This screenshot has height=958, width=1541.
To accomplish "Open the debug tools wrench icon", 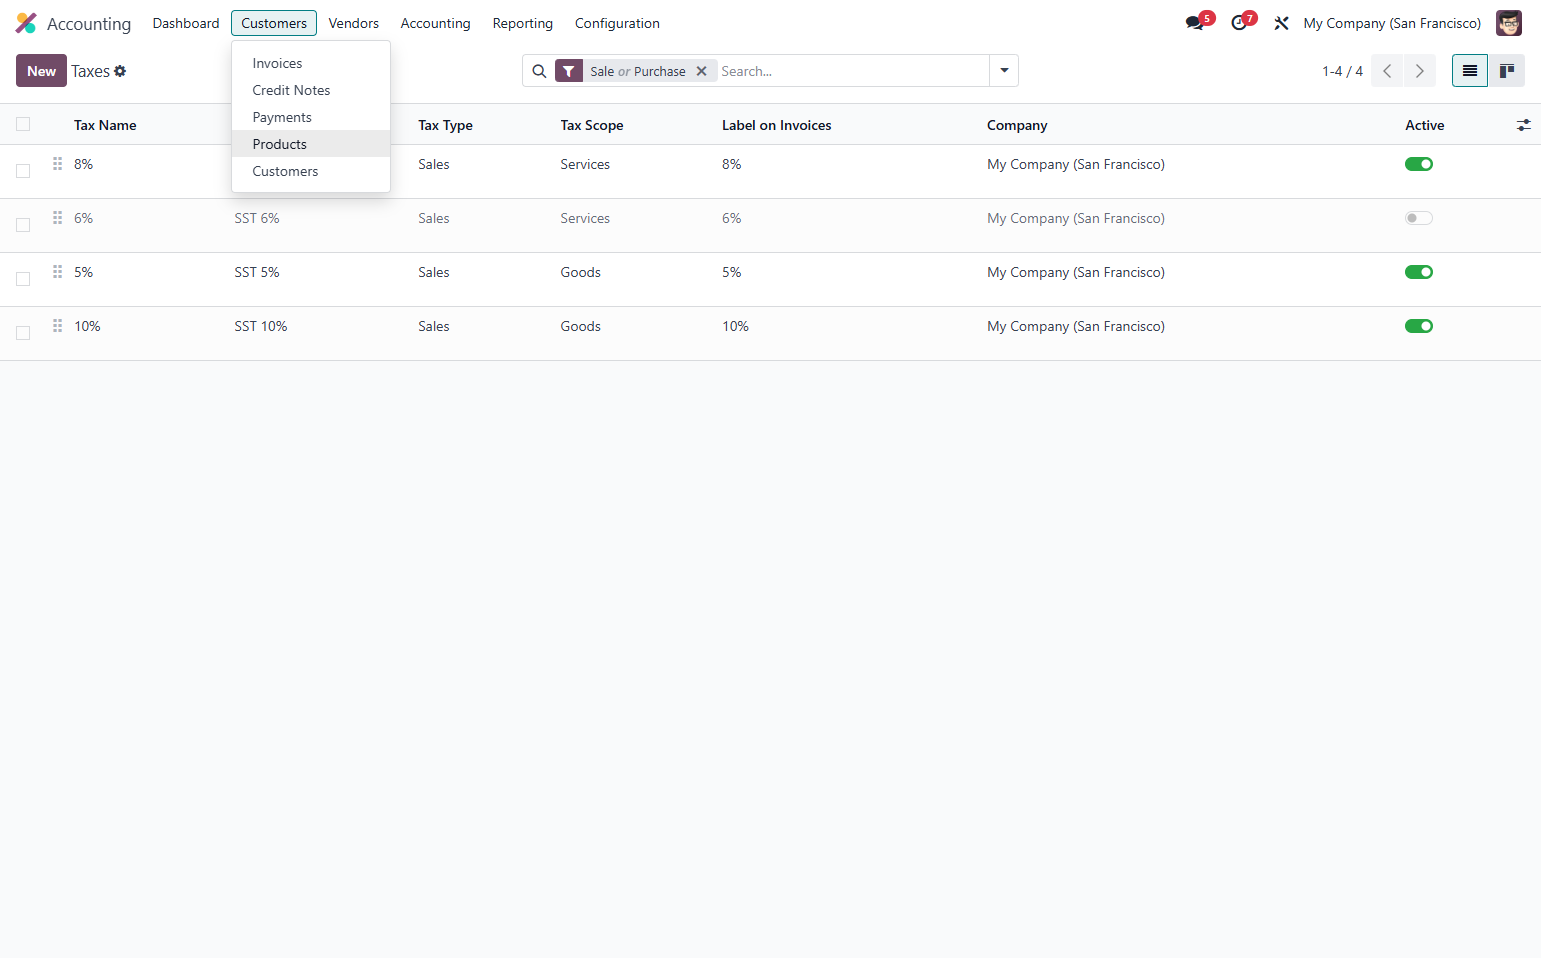I will point(1281,23).
